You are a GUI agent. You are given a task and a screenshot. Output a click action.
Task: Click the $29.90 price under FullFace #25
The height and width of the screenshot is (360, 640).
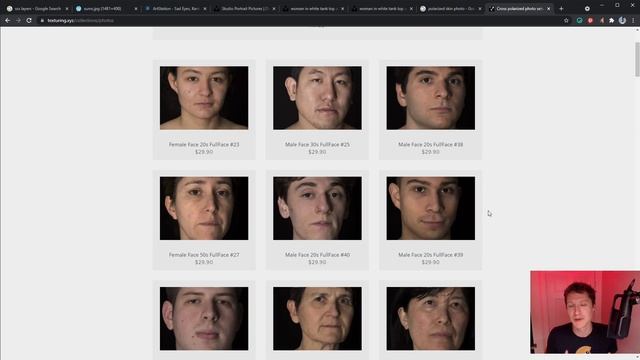tap(317, 152)
